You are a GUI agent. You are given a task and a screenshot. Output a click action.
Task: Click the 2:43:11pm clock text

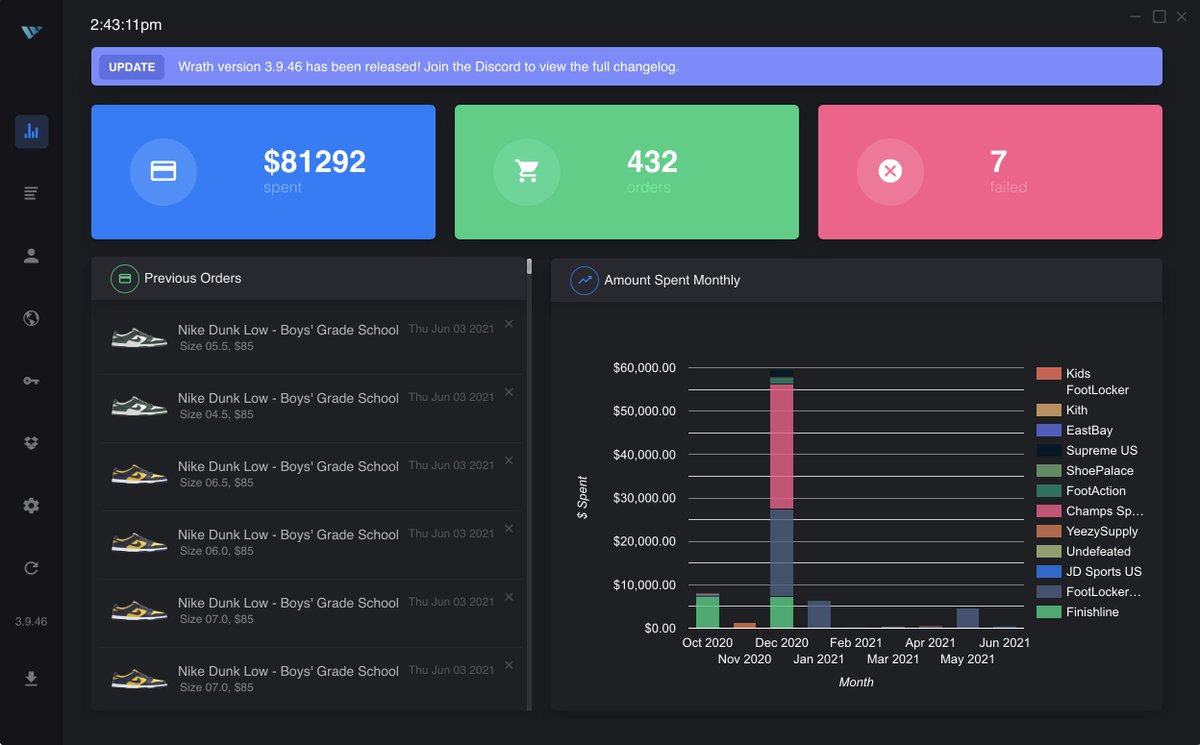[x=126, y=24]
